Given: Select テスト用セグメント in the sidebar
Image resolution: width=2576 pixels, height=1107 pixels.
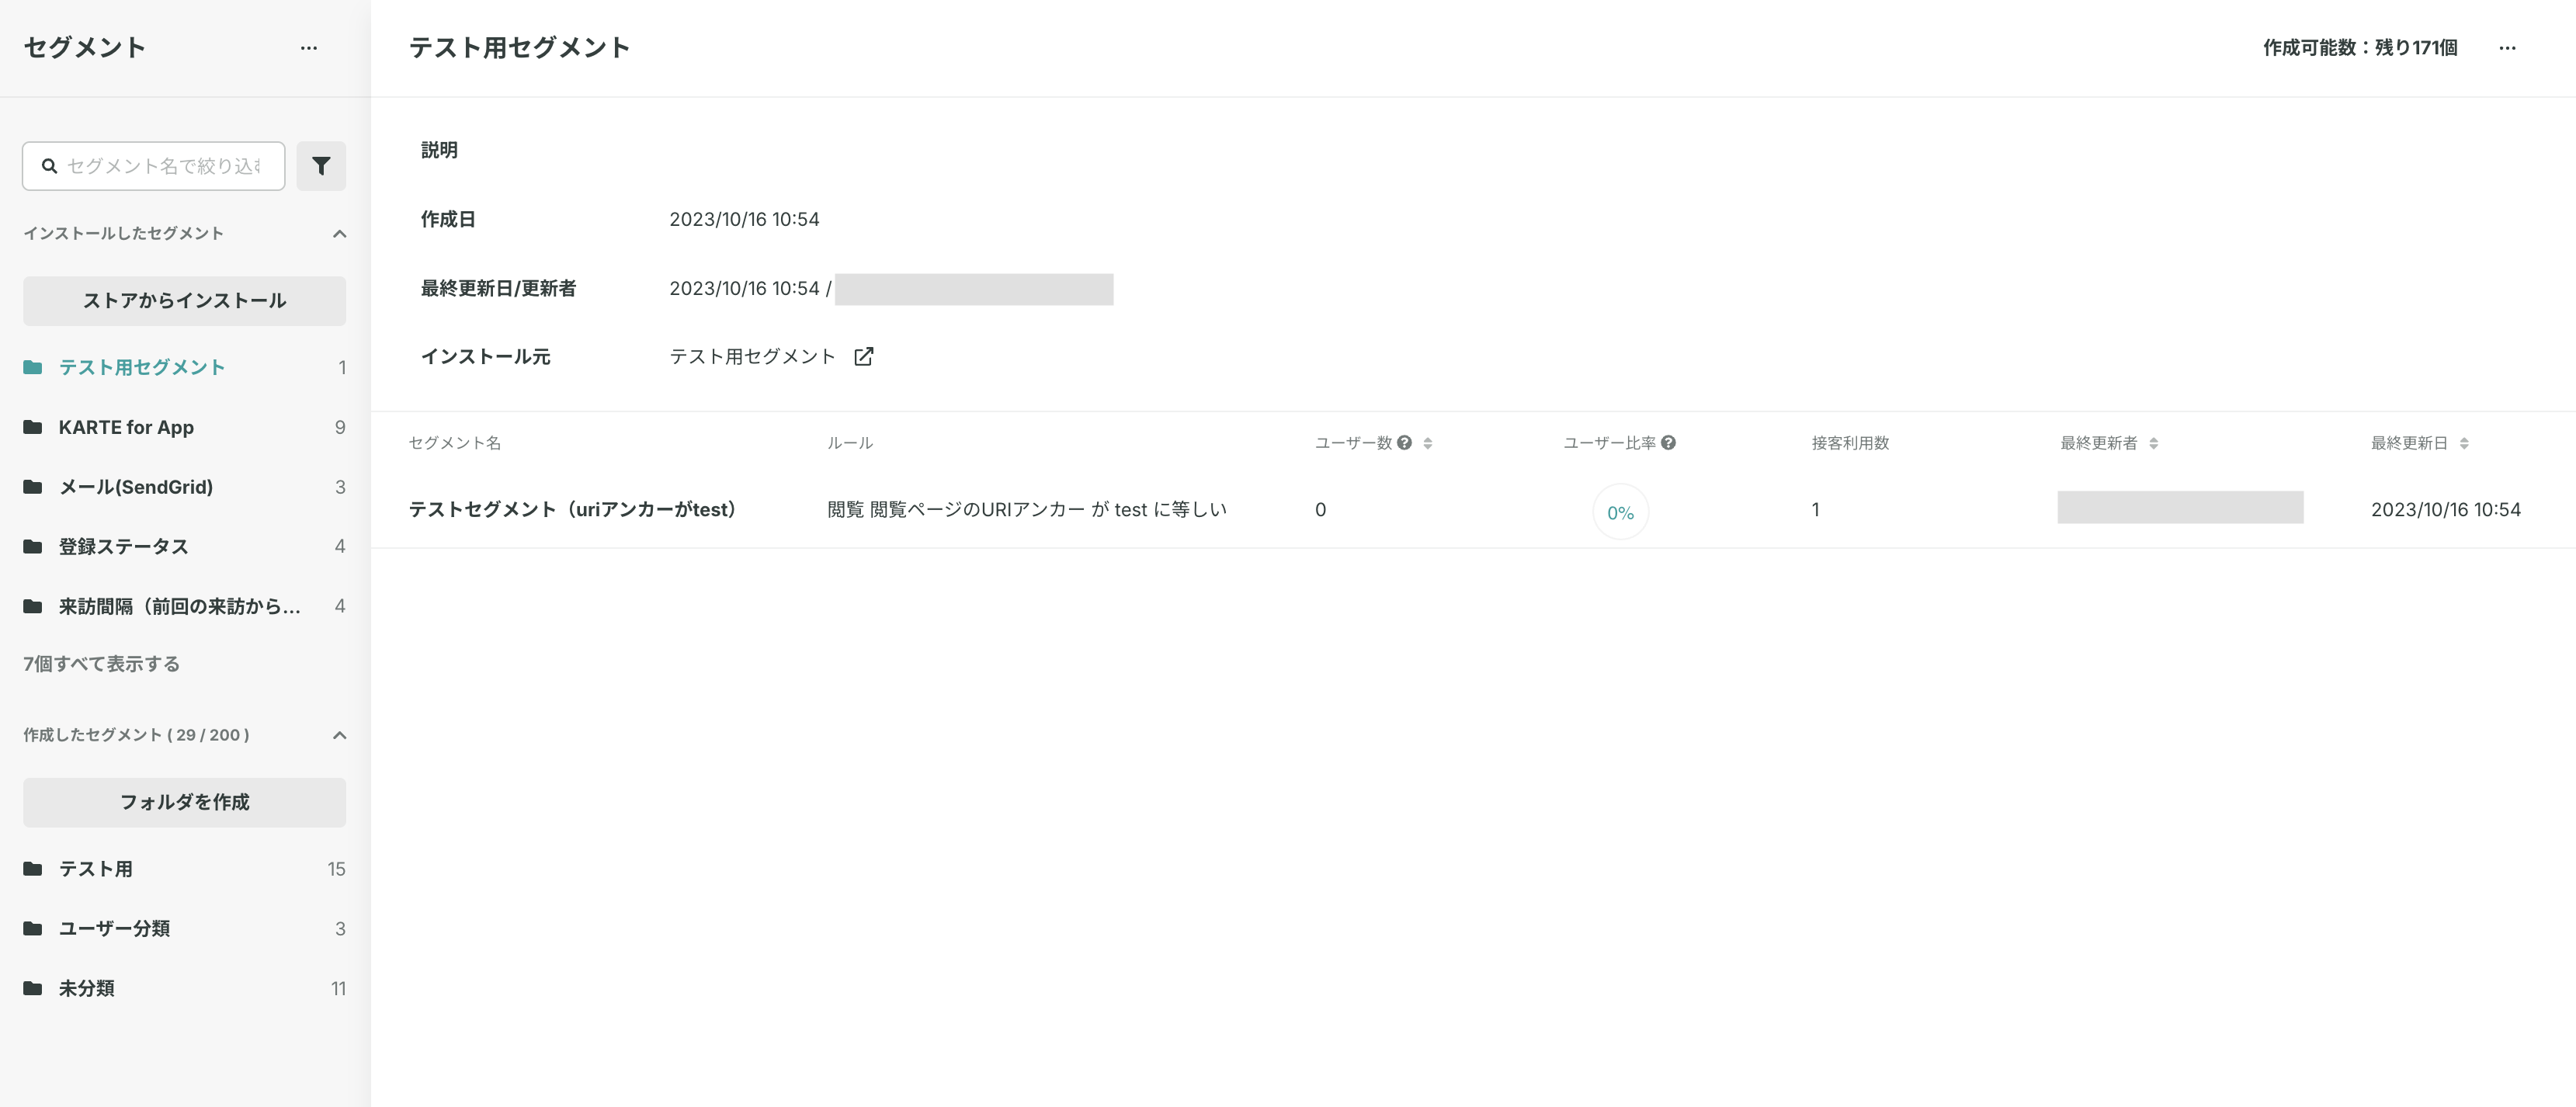Looking at the screenshot, I should (185, 367).
